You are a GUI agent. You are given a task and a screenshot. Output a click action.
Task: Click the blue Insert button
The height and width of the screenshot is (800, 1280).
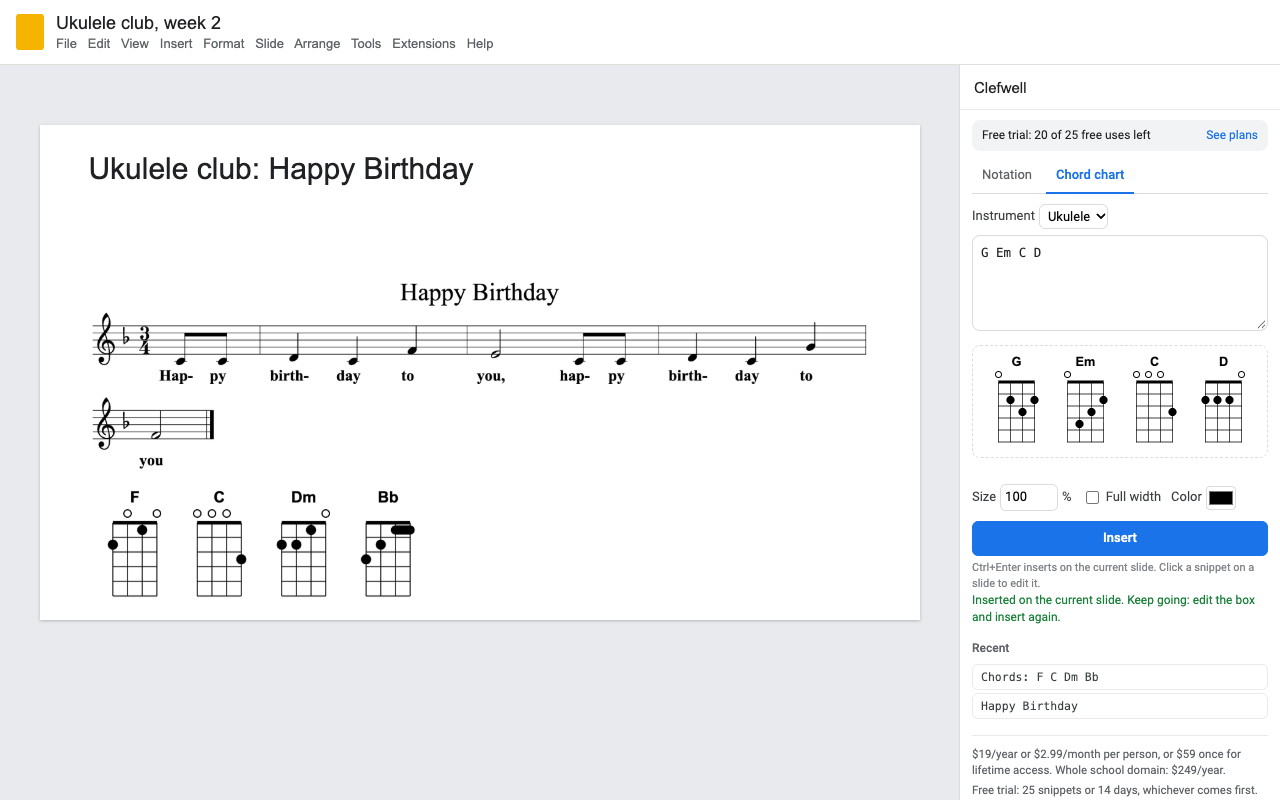[x=1120, y=538]
